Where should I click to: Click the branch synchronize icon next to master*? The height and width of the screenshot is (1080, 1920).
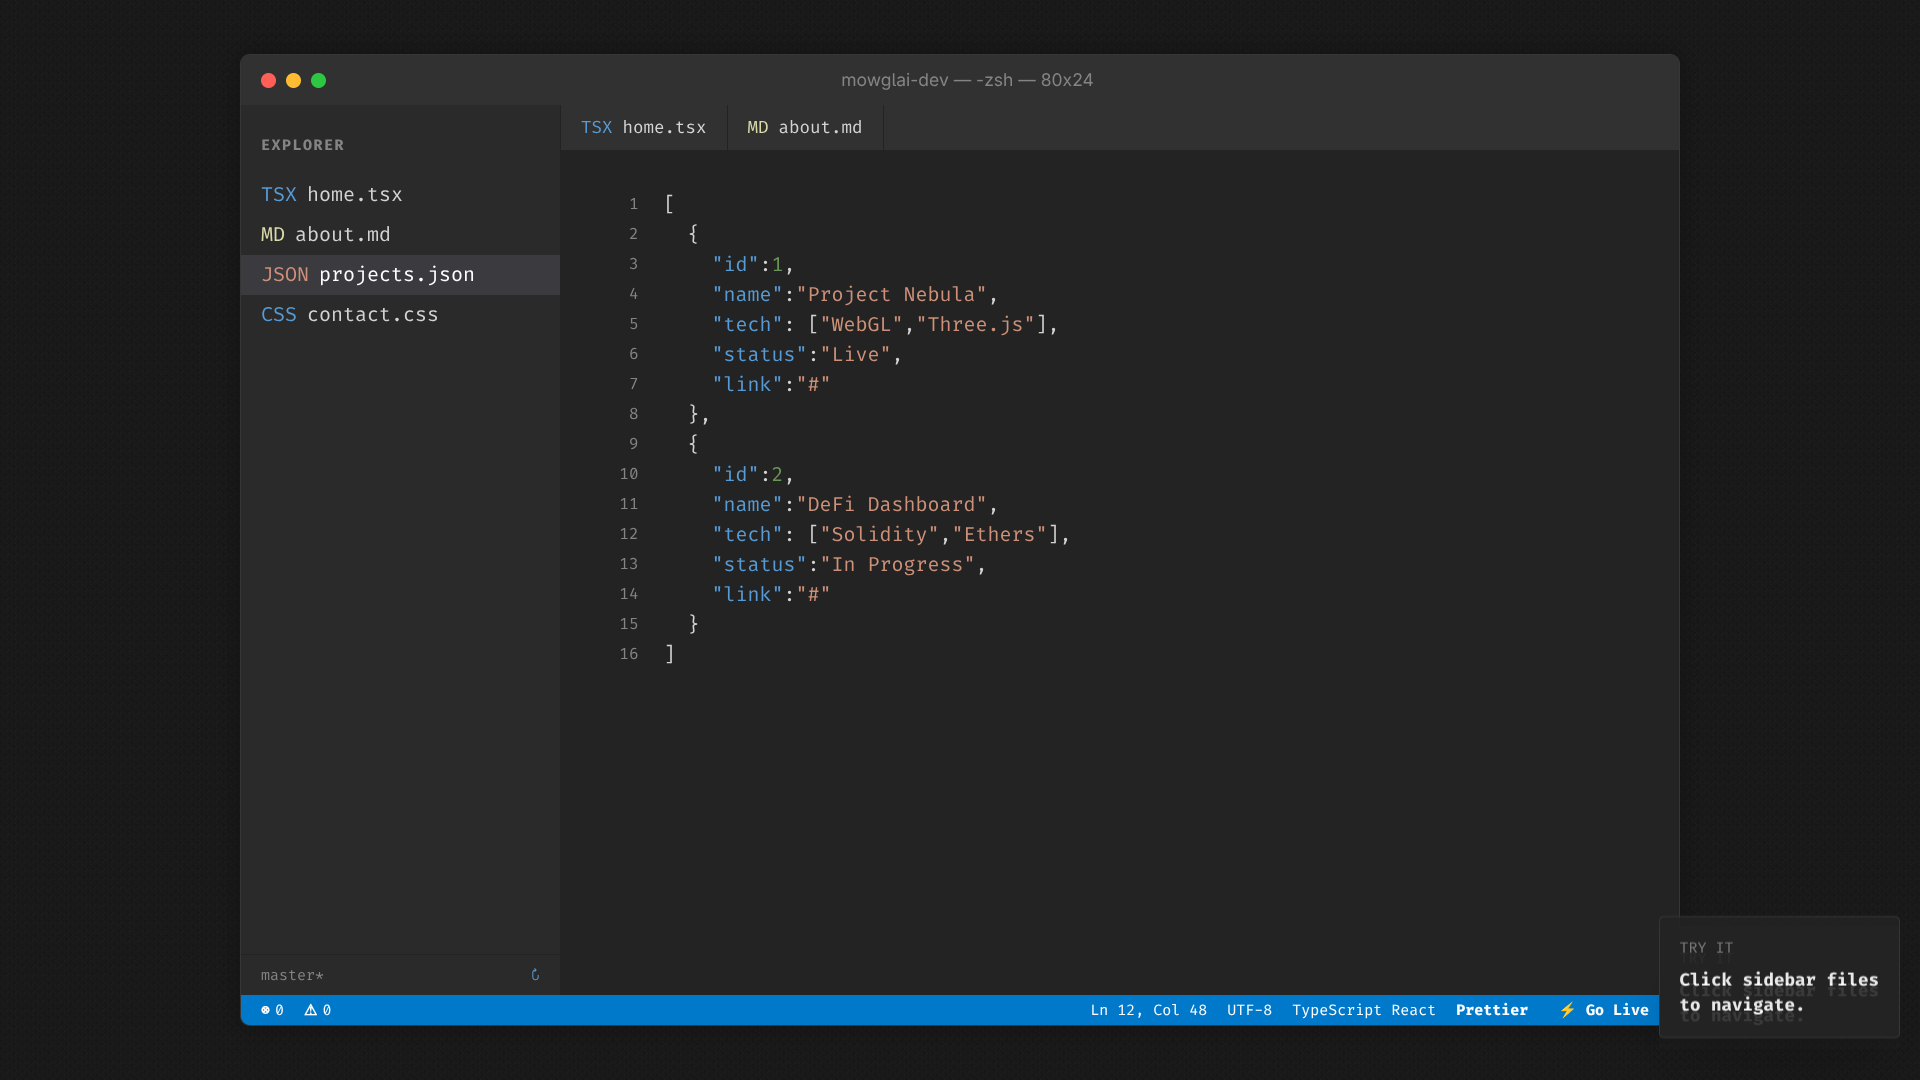pos(536,975)
